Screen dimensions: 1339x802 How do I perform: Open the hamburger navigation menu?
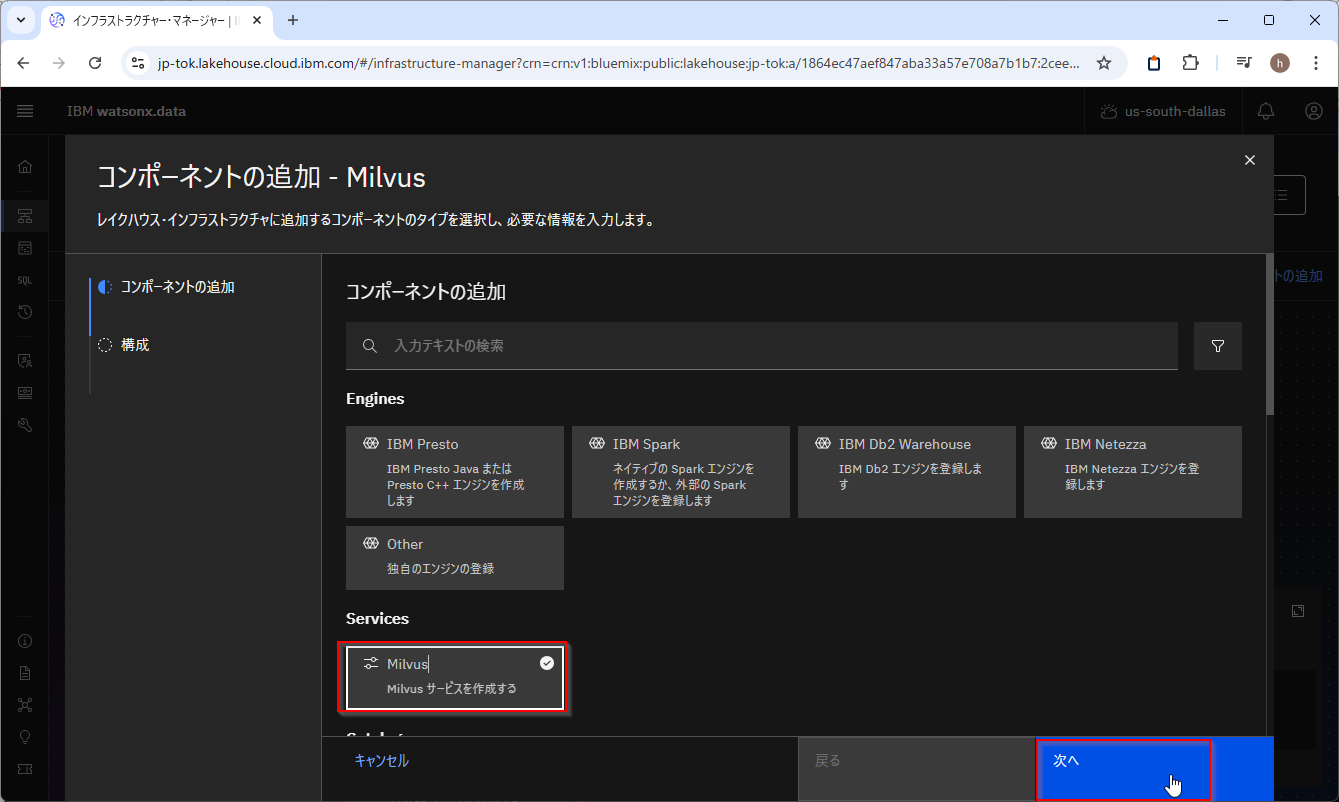pos(25,111)
